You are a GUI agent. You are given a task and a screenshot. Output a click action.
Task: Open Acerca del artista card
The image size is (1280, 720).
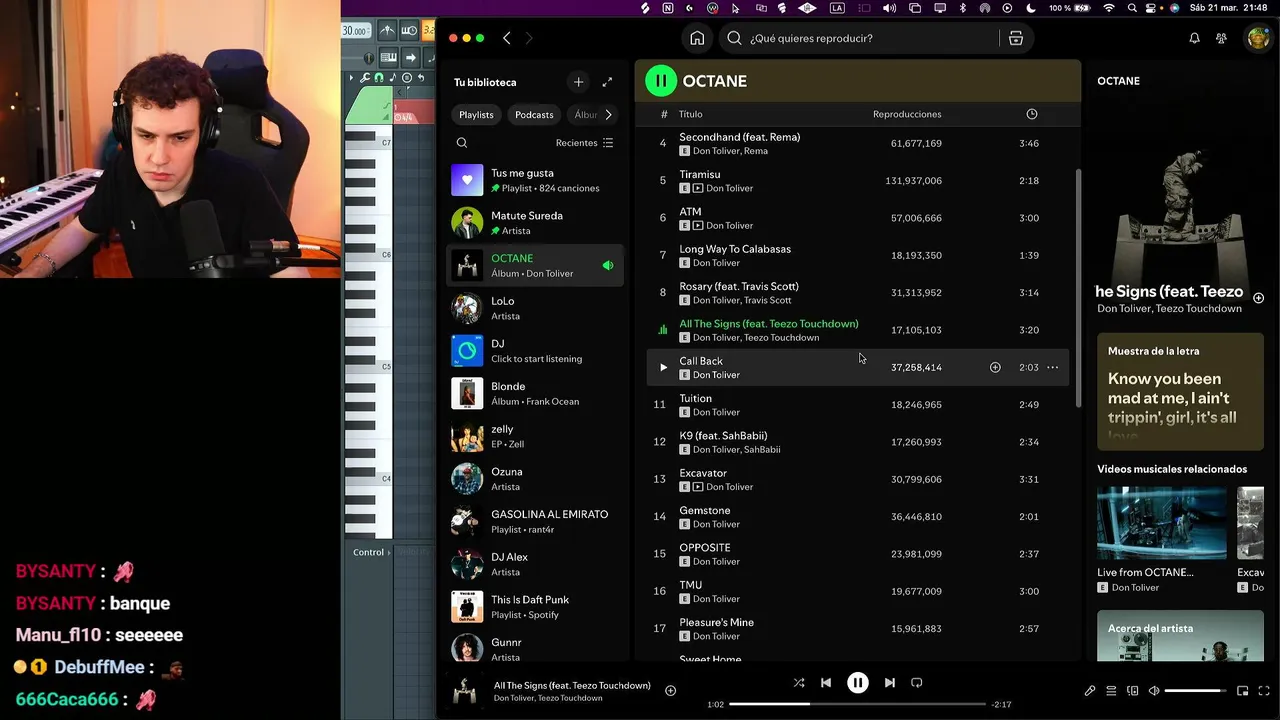(1180, 636)
